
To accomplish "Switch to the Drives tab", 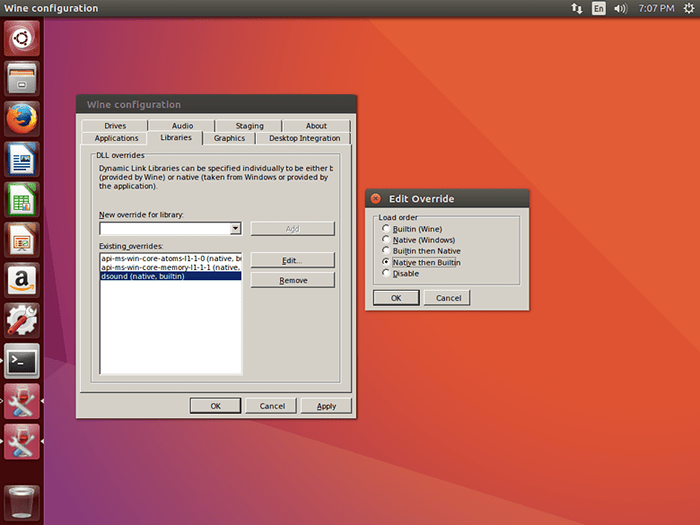I will tap(115, 126).
